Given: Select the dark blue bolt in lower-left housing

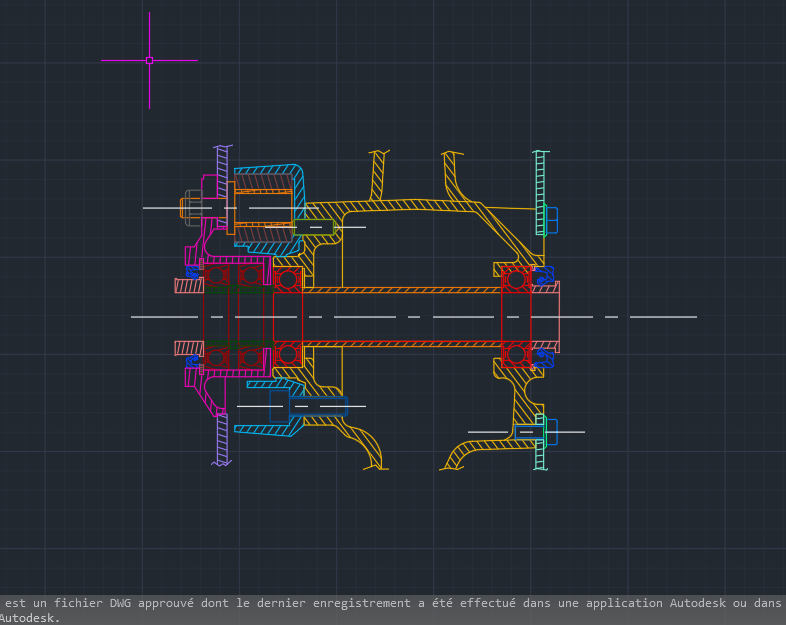Looking at the screenshot, I should (318, 406).
